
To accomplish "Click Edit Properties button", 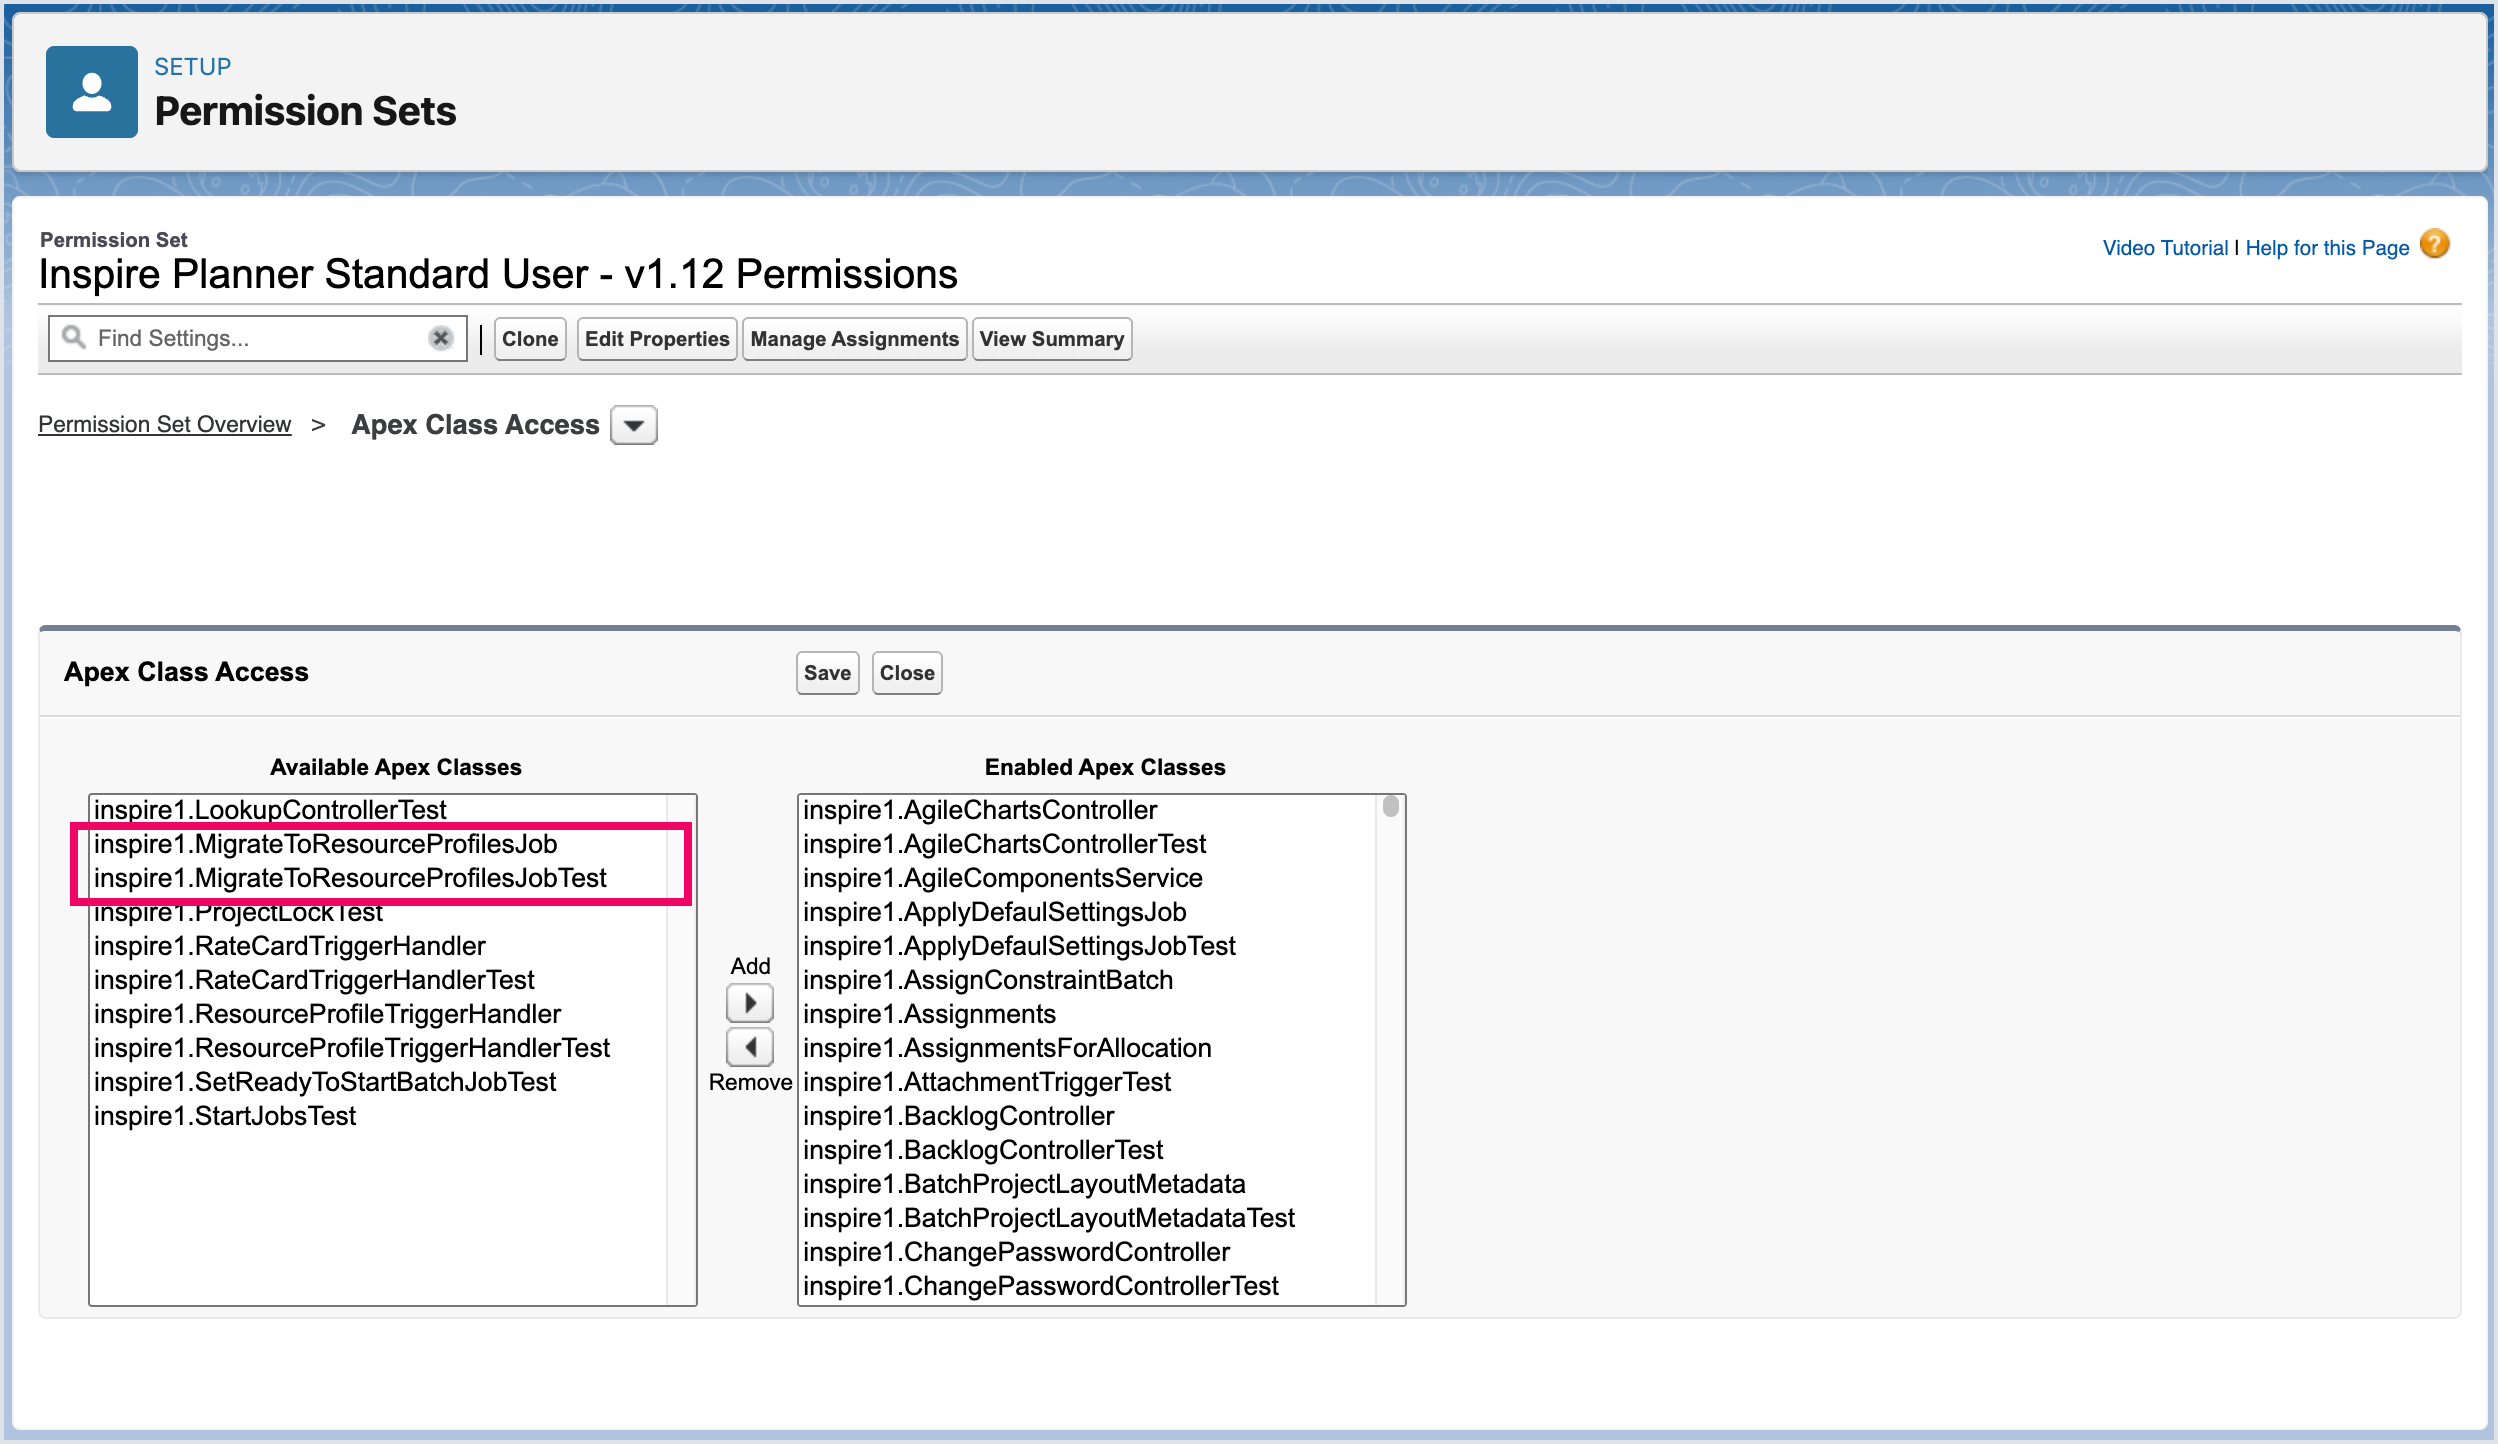I will tap(657, 339).
